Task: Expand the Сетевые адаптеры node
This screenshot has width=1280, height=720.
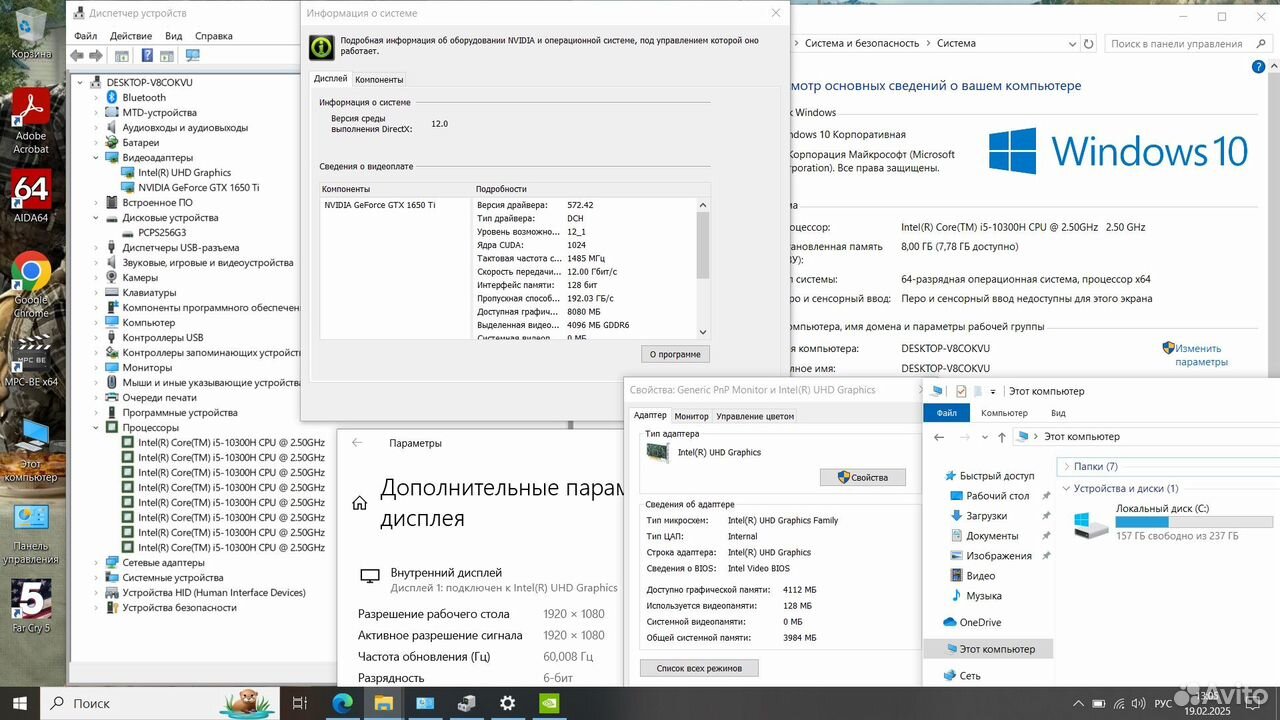Action: pyautogui.click(x=97, y=562)
